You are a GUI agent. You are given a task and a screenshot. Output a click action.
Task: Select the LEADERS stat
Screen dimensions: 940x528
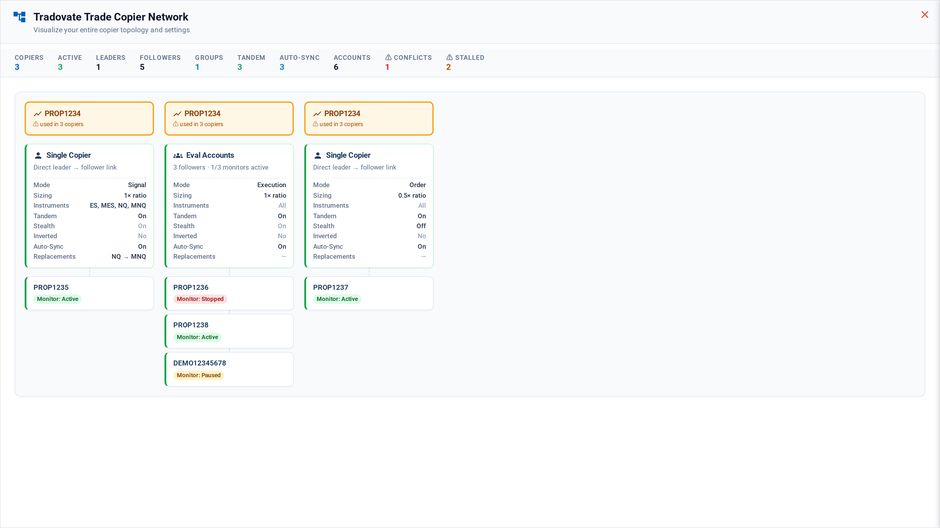point(110,62)
